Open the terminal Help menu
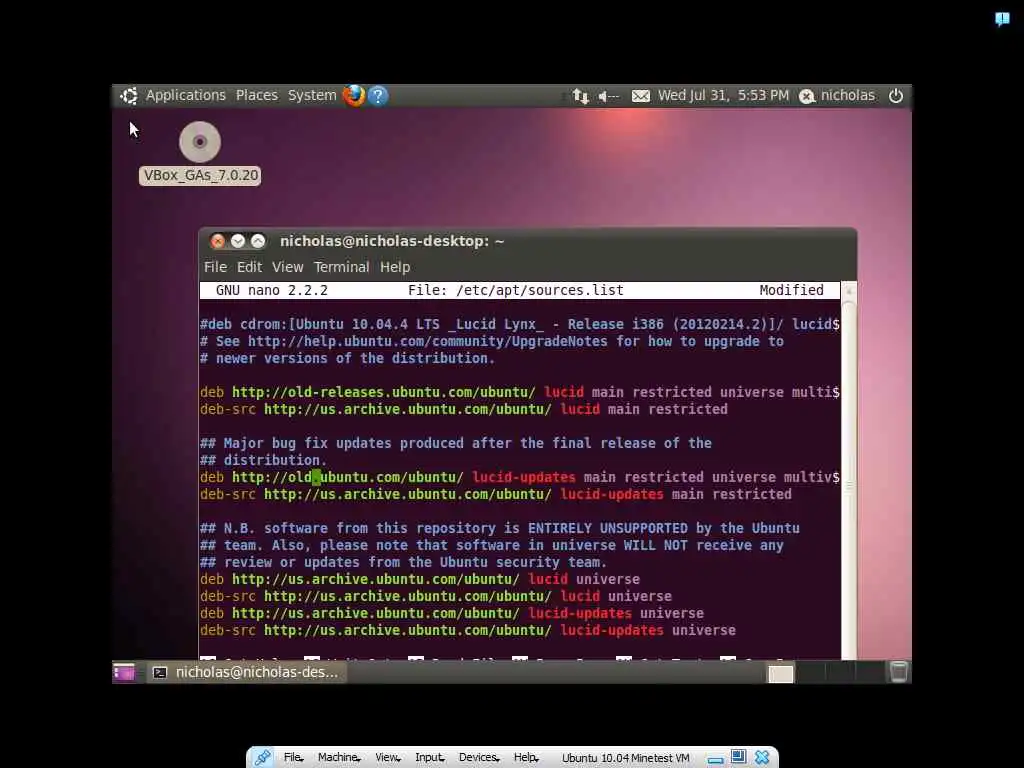Image resolution: width=1024 pixels, height=768 pixels. coord(395,267)
